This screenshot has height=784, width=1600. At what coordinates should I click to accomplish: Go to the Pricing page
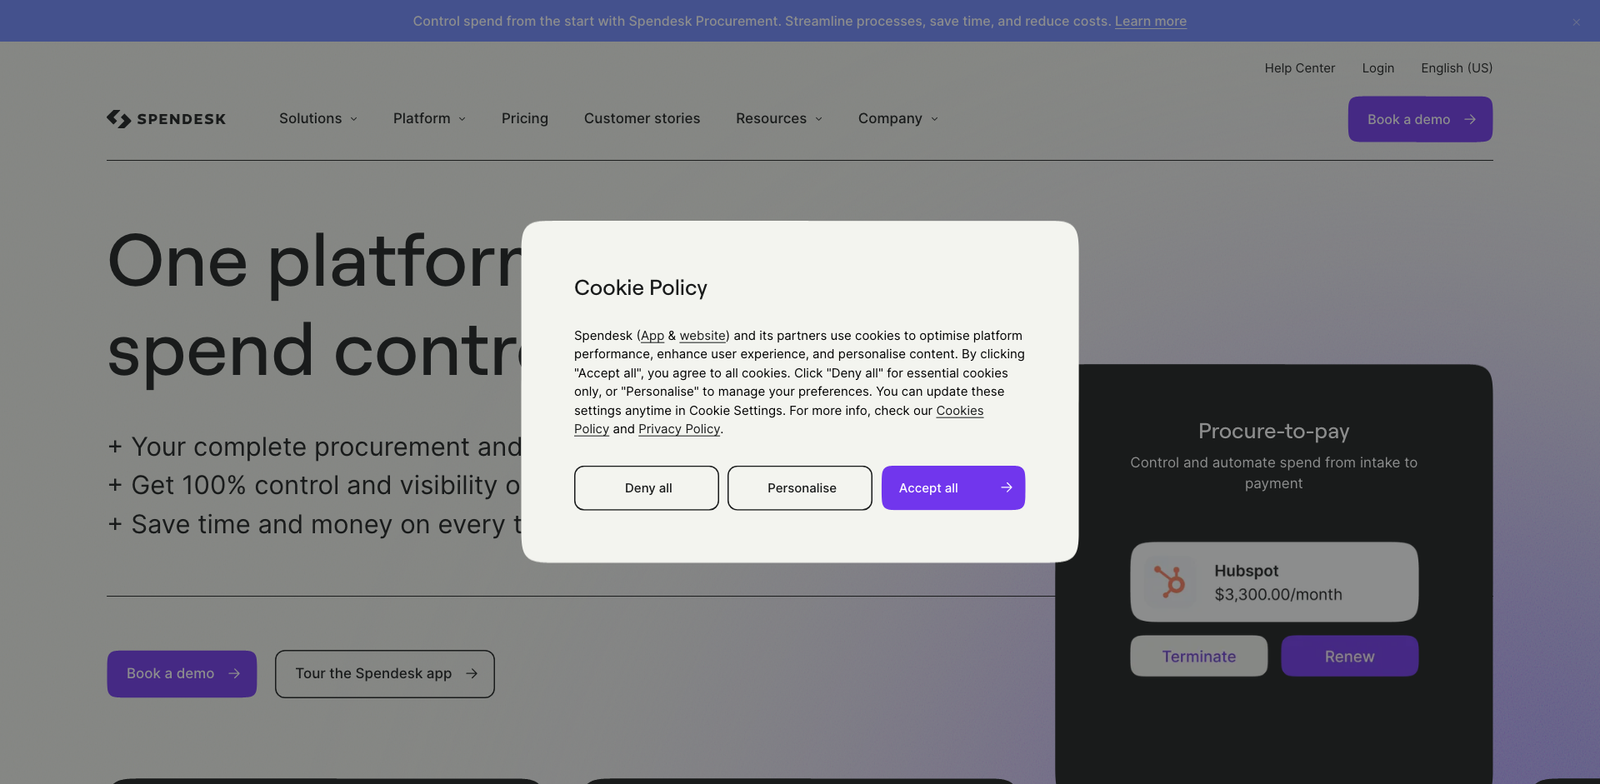tap(525, 119)
